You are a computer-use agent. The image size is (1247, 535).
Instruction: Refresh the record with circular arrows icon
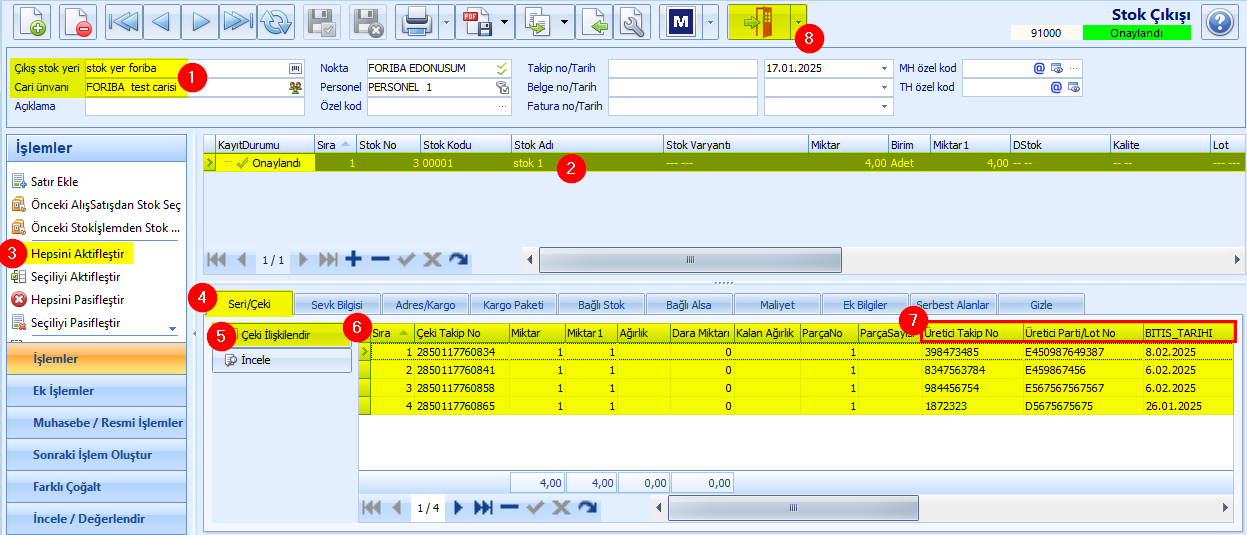click(x=275, y=21)
